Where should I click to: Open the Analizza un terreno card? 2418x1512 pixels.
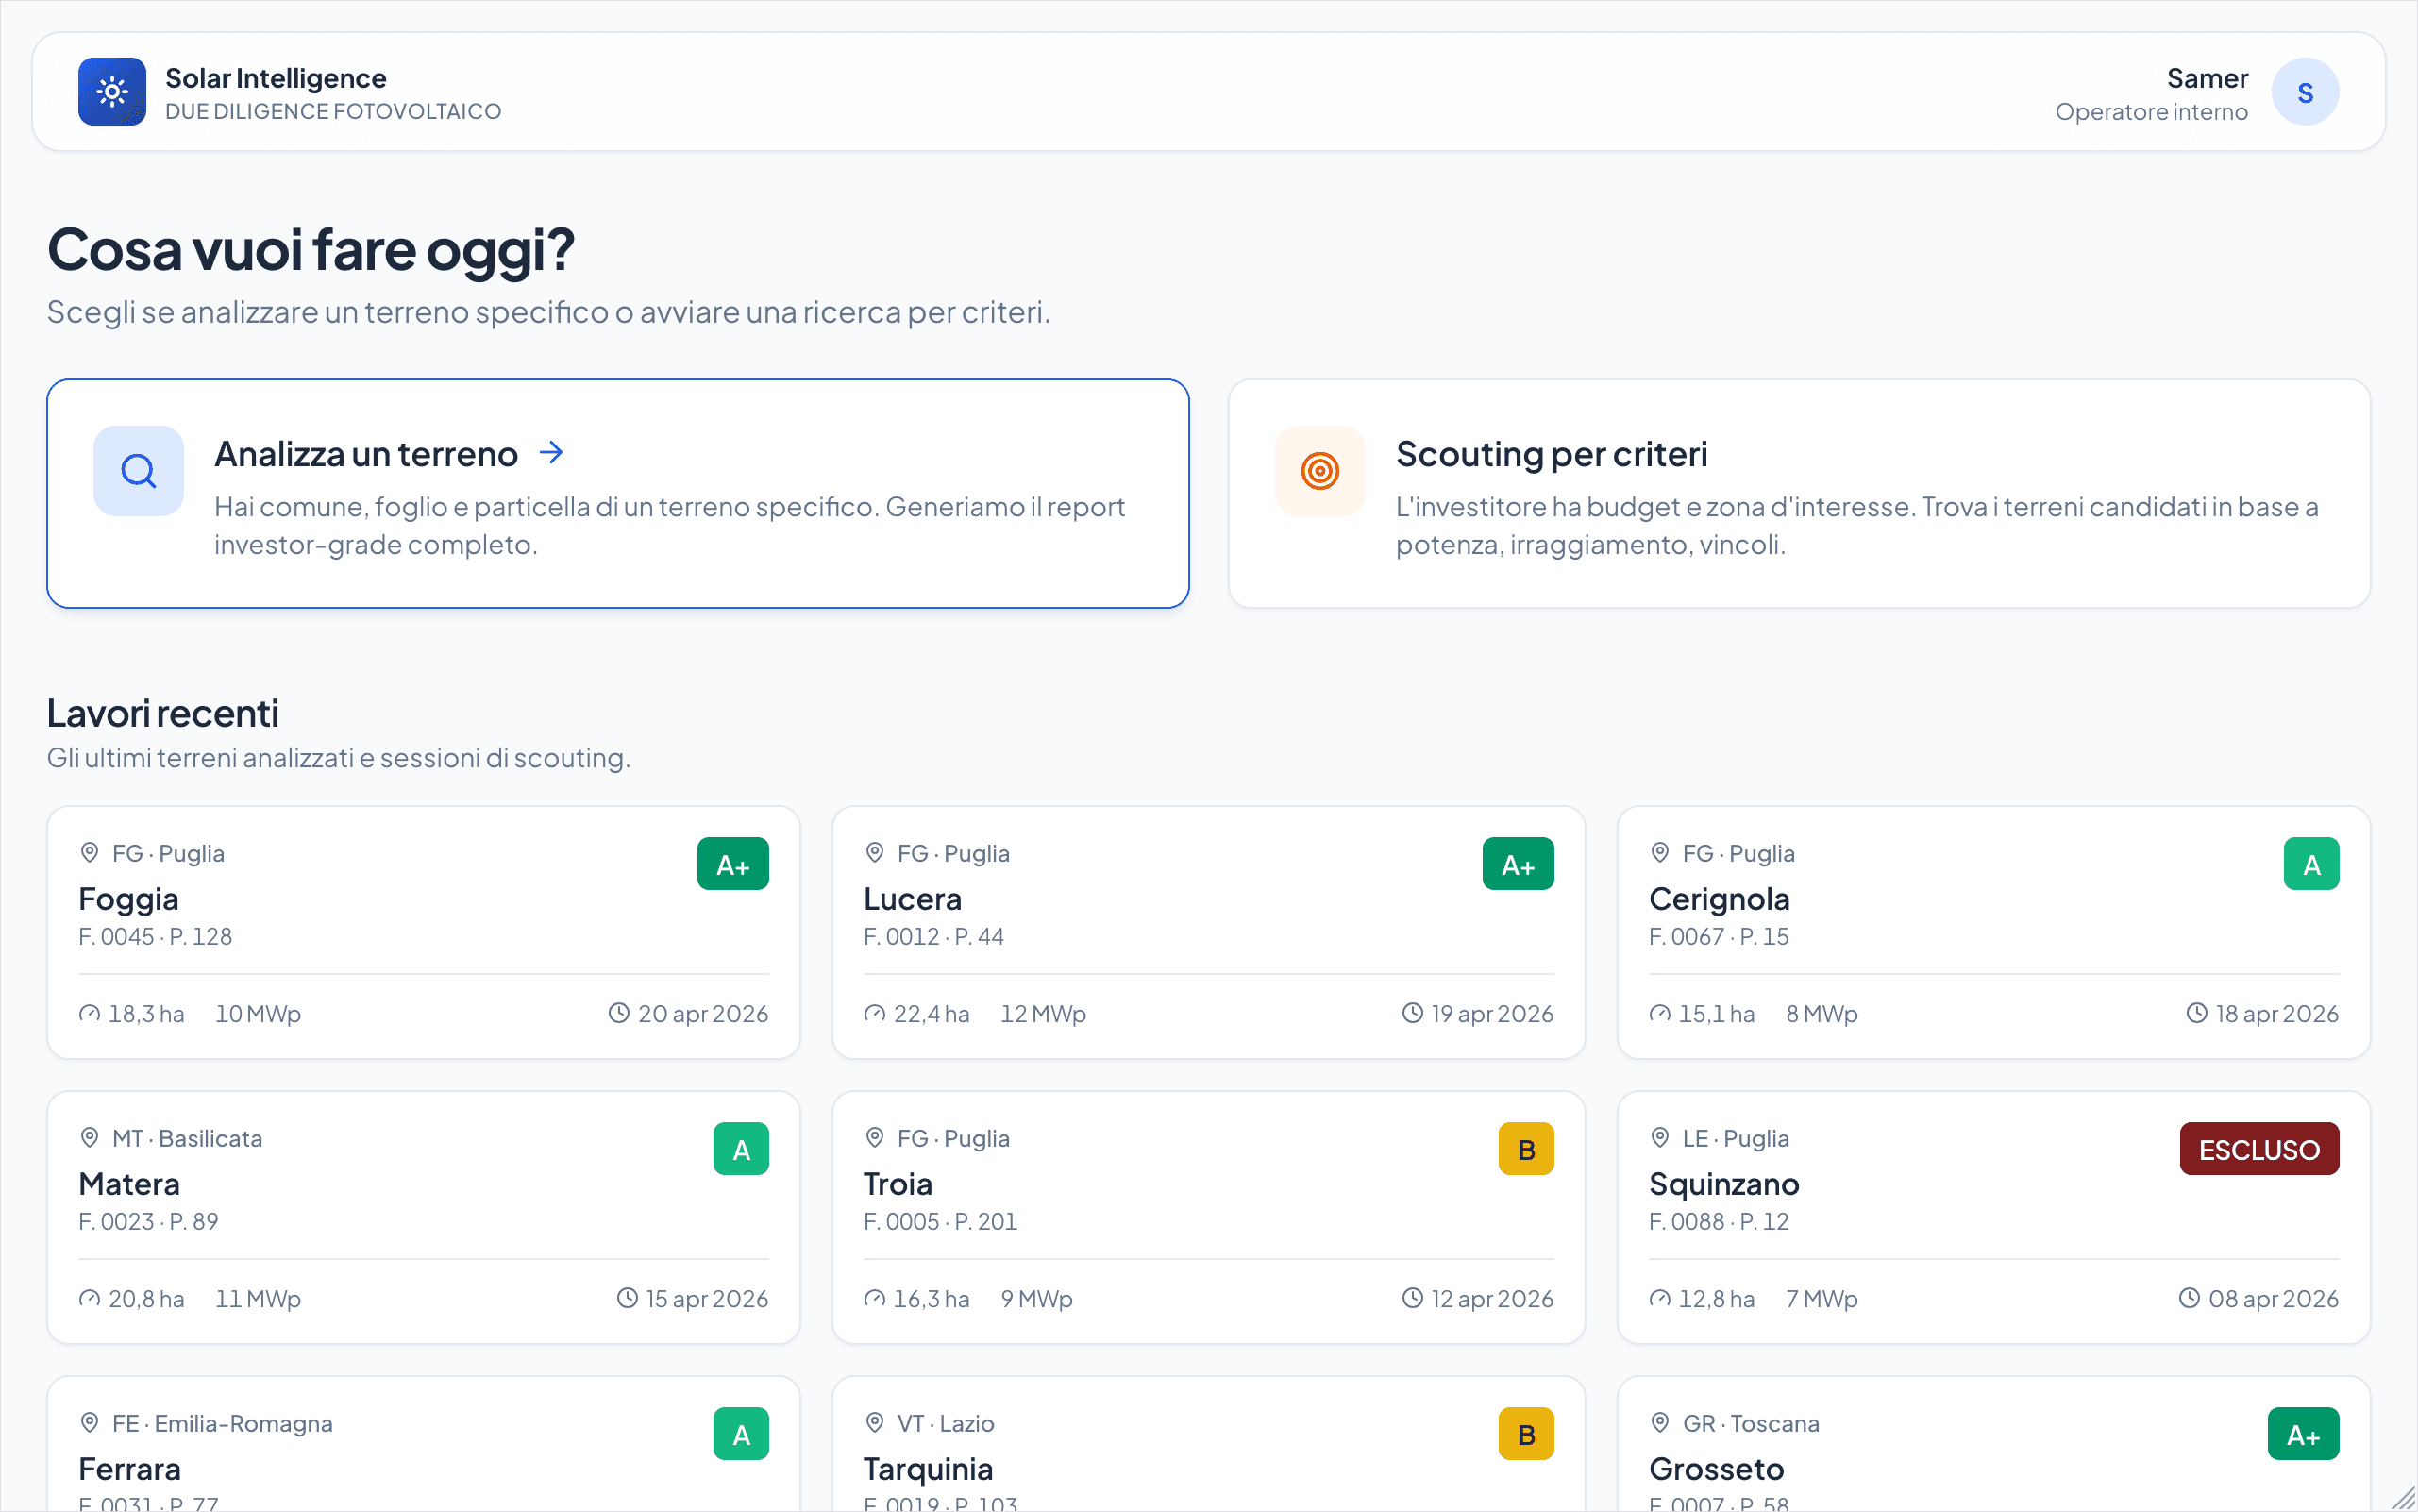click(618, 493)
